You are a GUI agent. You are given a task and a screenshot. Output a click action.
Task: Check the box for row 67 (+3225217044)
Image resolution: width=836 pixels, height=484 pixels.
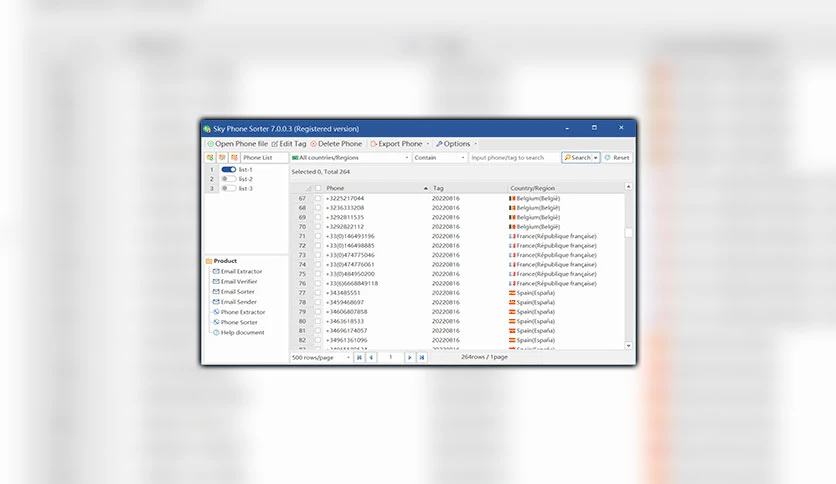coord(318,198)
